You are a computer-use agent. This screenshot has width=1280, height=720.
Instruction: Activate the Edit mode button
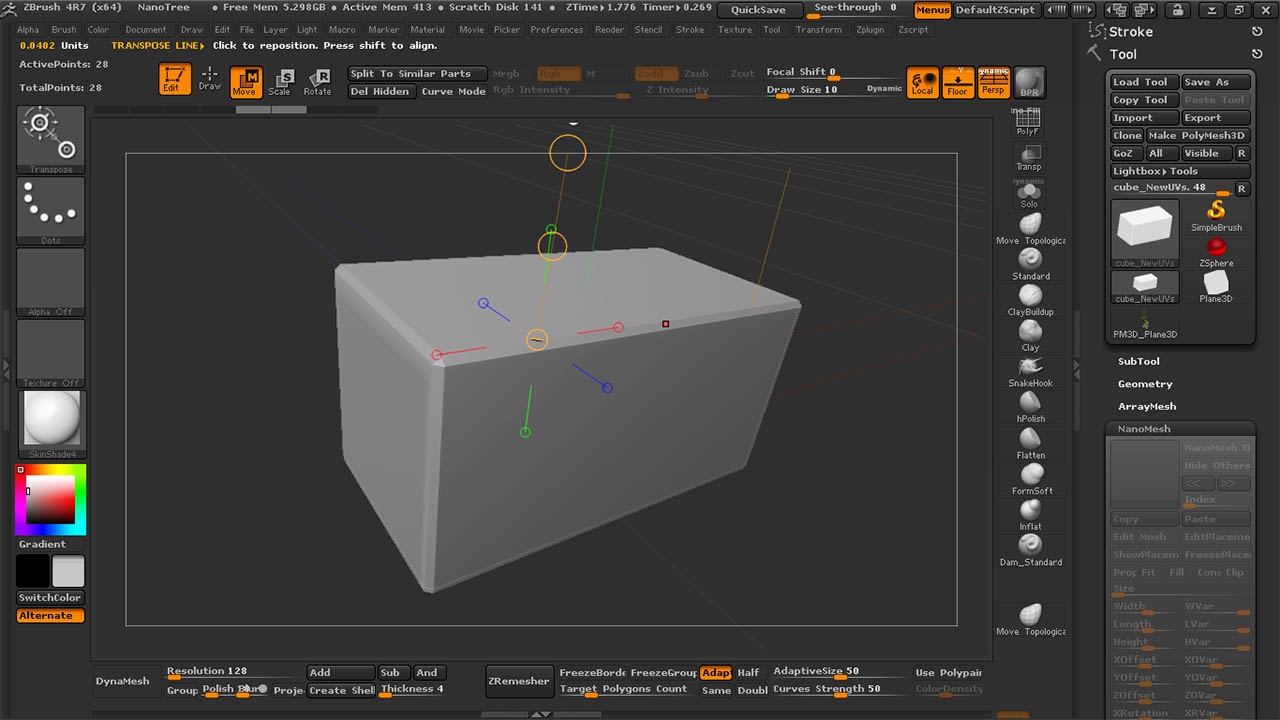[x=175, y=80]
